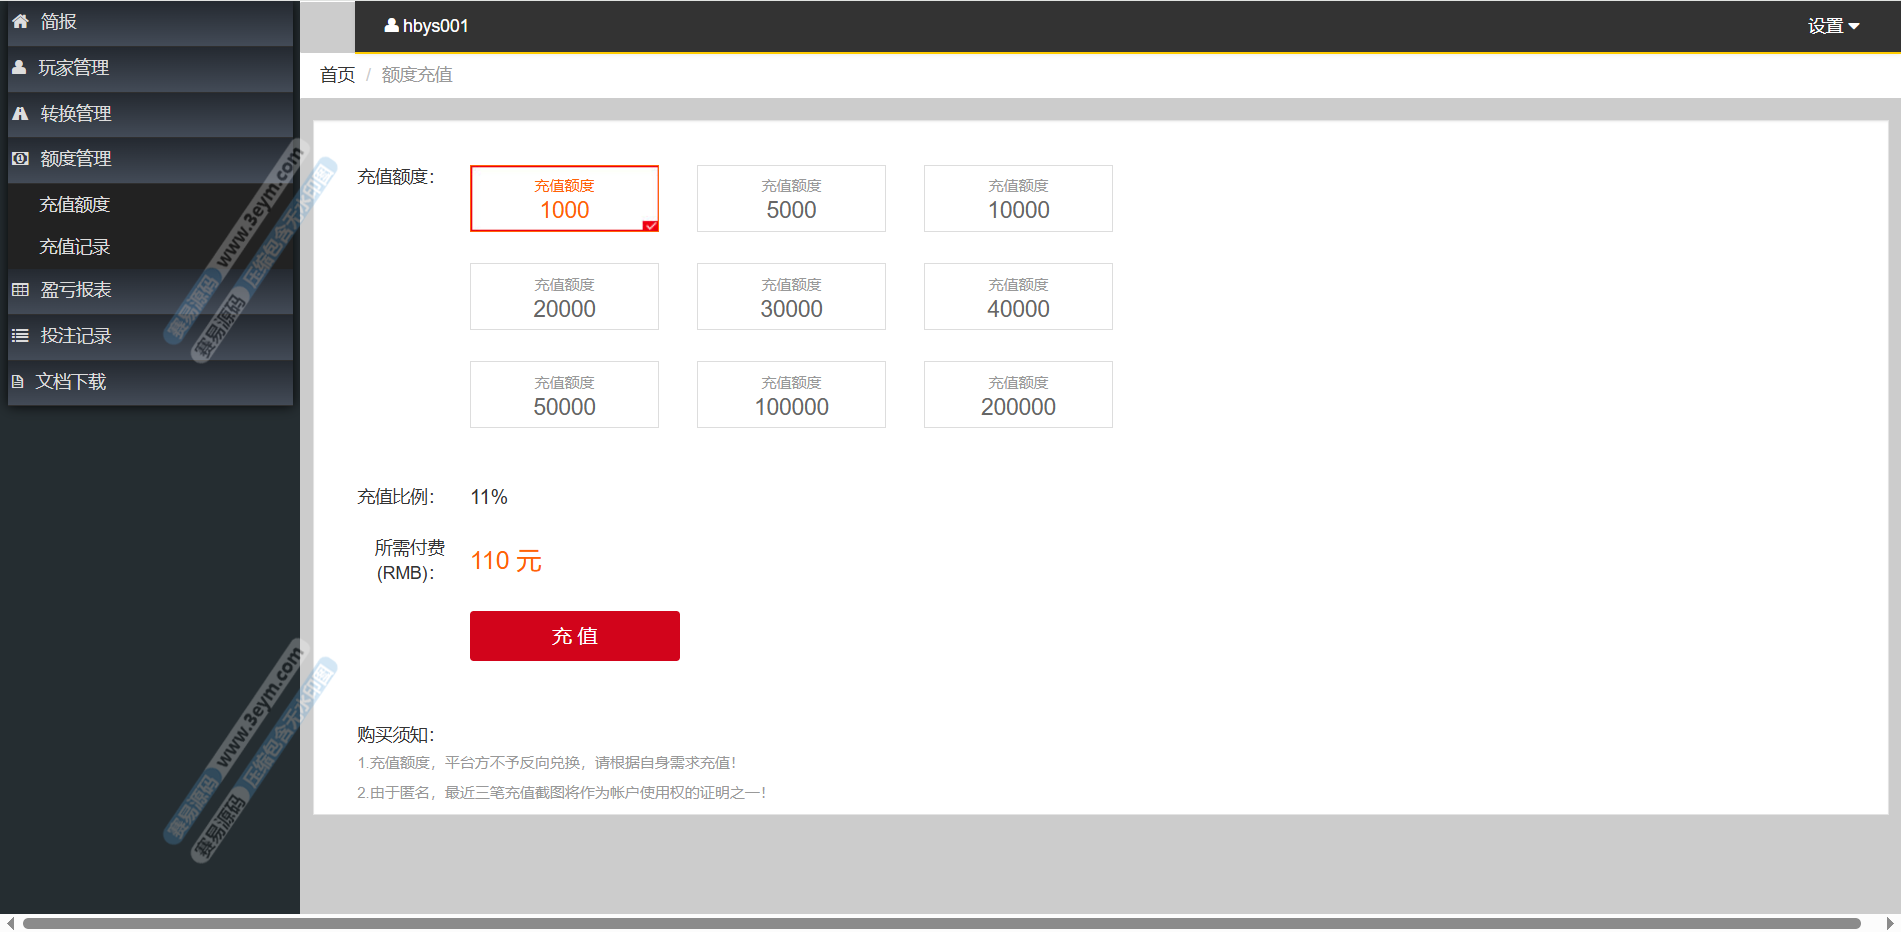Expand the 玩家管理 sidebar section
This screenshot has height=932, width=1901.
coord(74,68)
